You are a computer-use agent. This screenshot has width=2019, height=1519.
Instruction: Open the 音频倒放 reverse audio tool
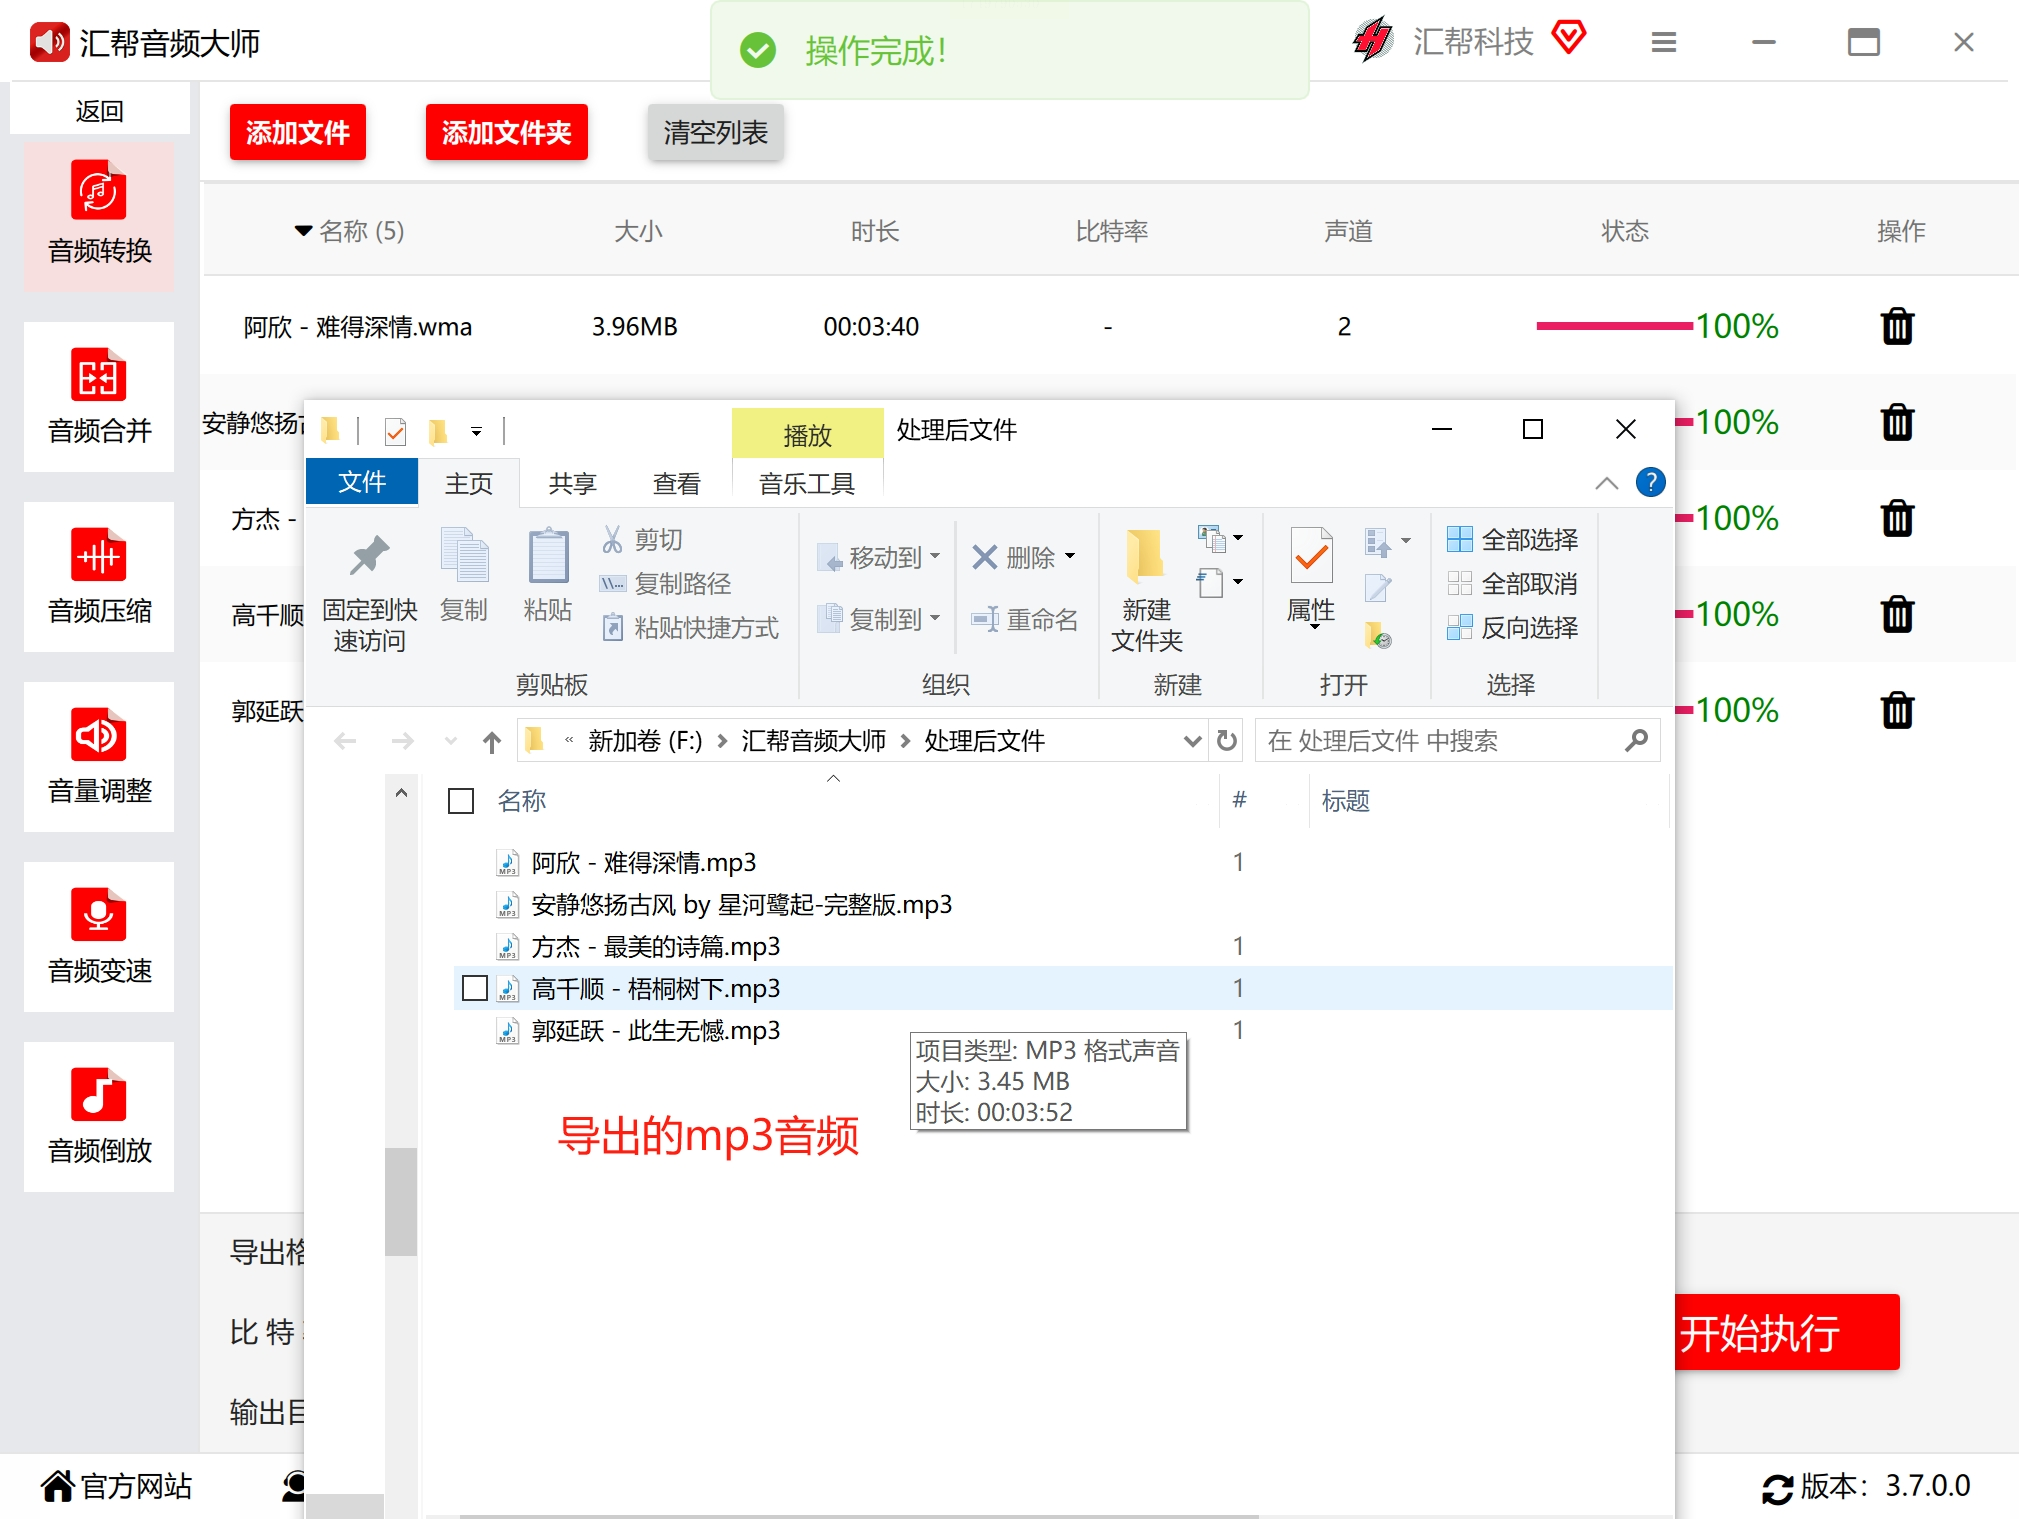(99, 1116)
